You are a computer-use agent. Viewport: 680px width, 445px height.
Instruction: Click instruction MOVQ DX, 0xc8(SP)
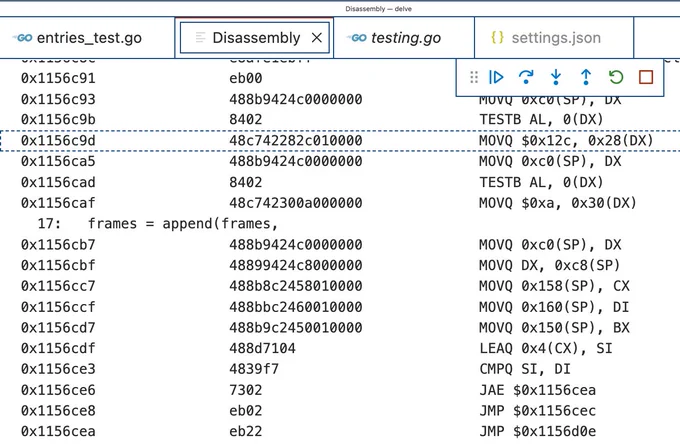tap(549, 265)
